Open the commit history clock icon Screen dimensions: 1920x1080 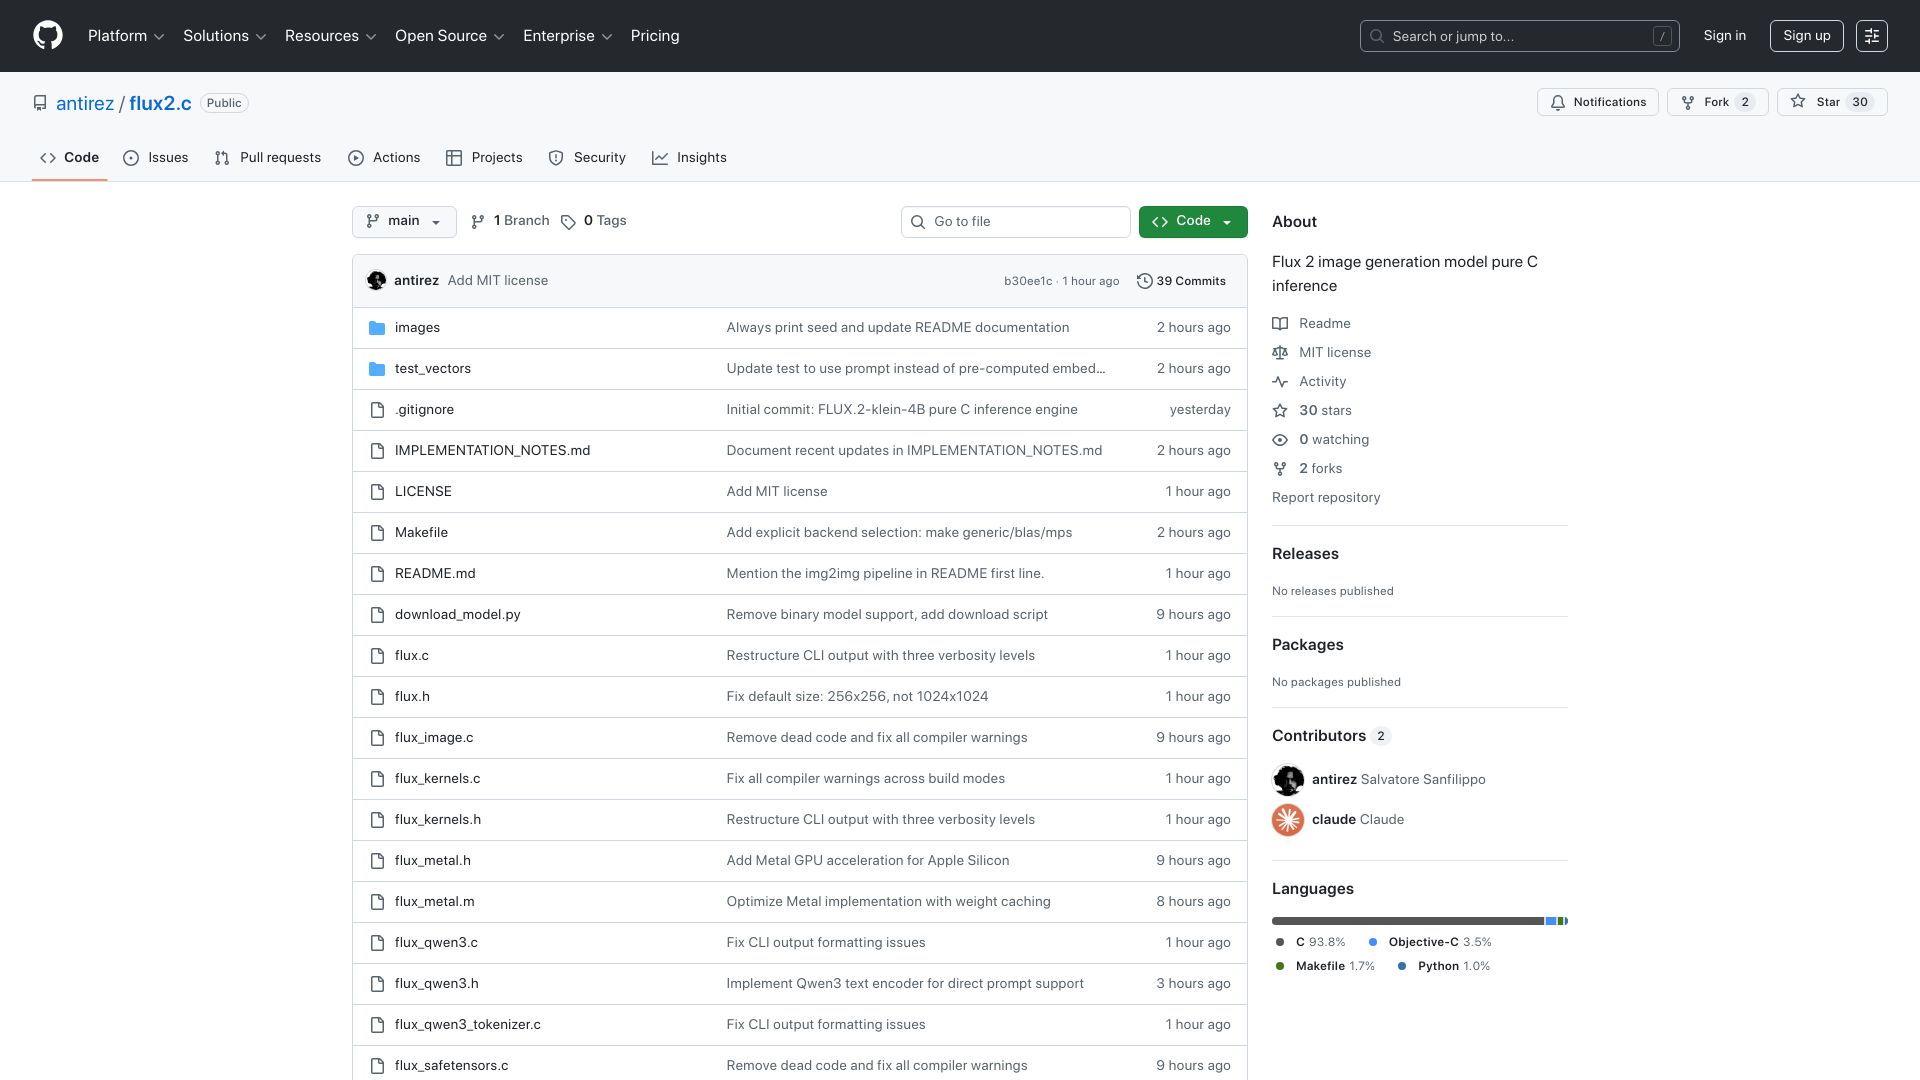point(1145,281)
